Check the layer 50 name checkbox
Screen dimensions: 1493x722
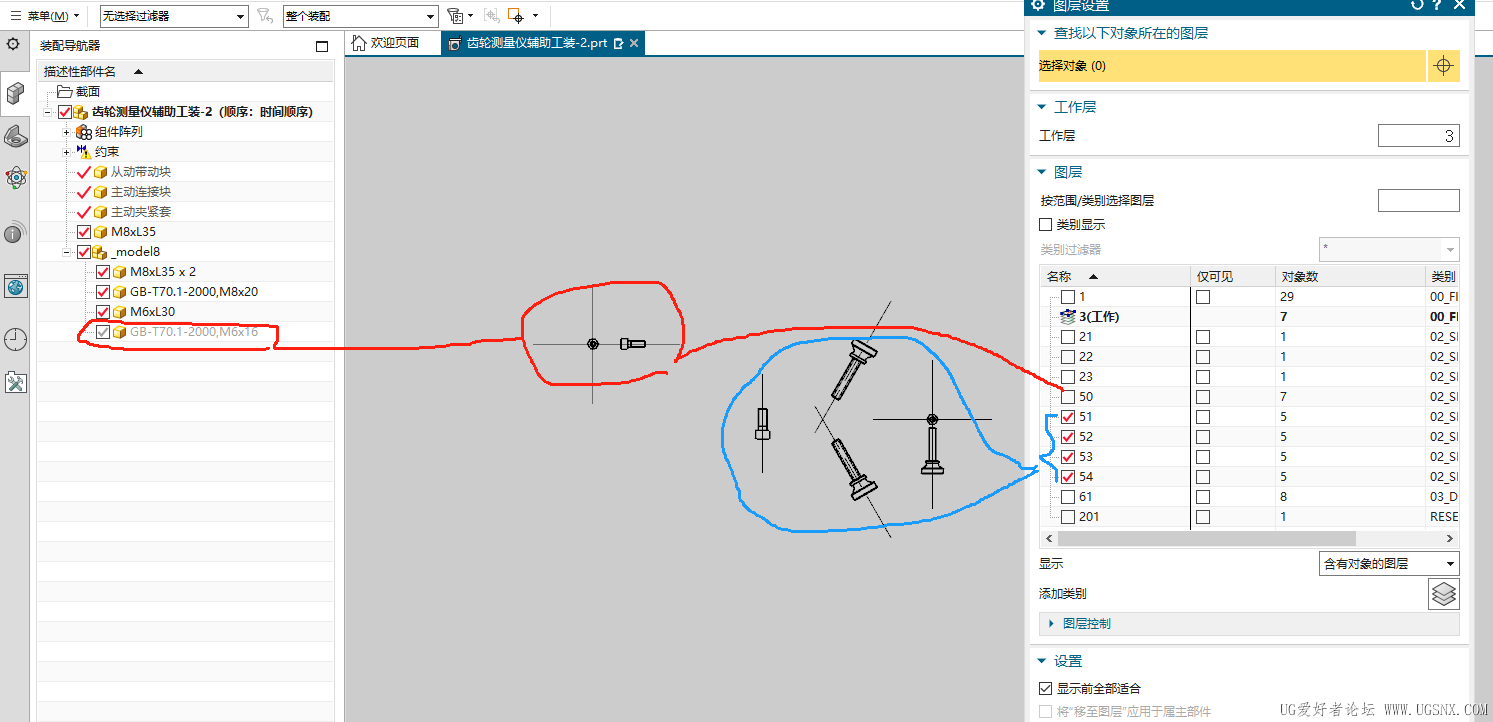click(1068, 397)
